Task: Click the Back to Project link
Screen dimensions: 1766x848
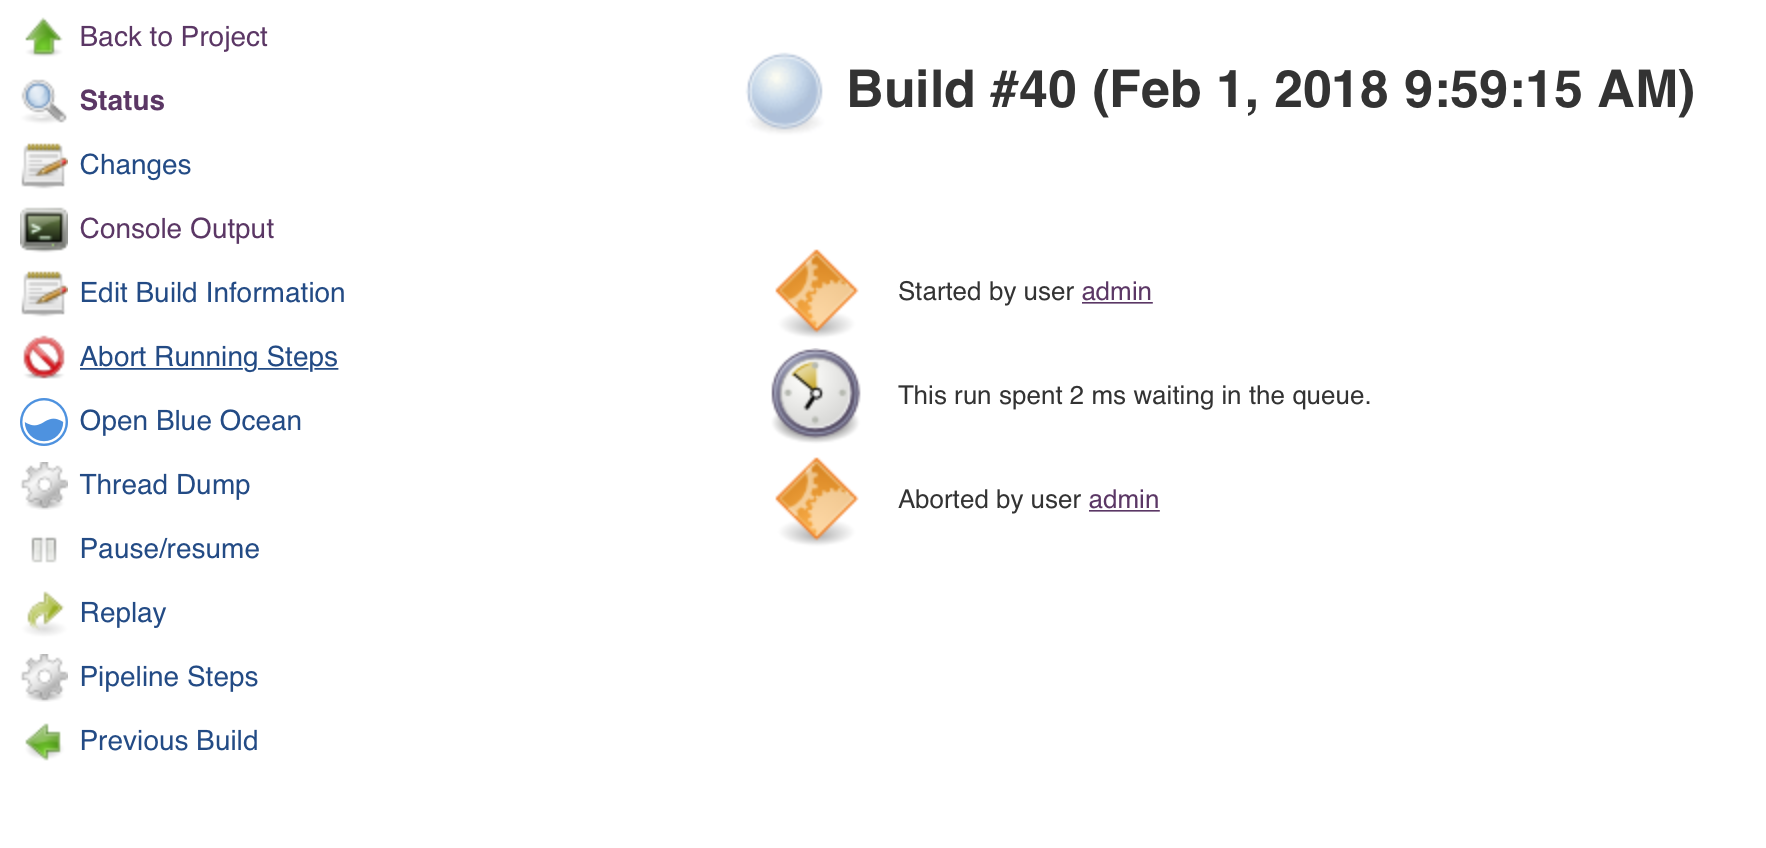Action: 173,37
